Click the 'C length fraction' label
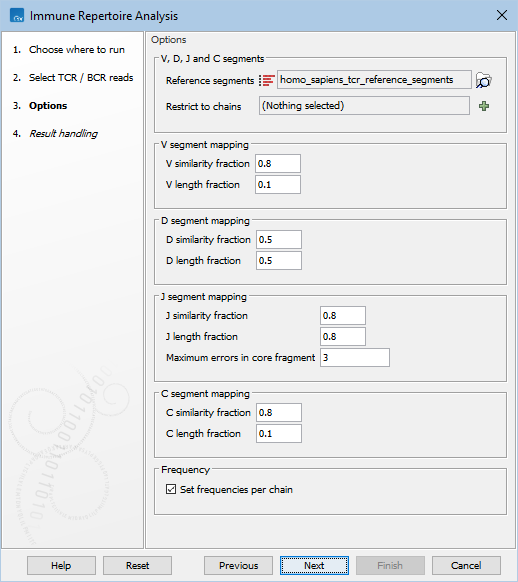Viewport: 518px width, 582px height. click(x=203, y=434)
